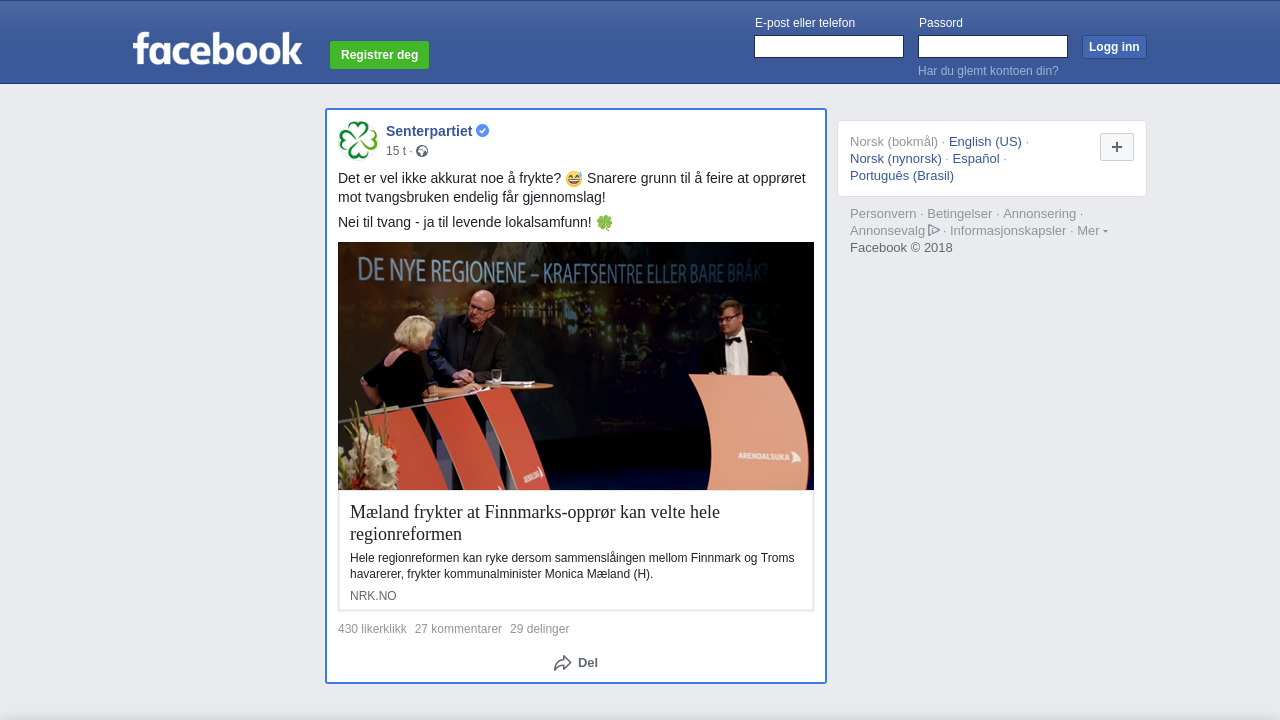1280x720 pixels.
Task: Focus the E-post eller telefon field
Action: click(829, 47)
